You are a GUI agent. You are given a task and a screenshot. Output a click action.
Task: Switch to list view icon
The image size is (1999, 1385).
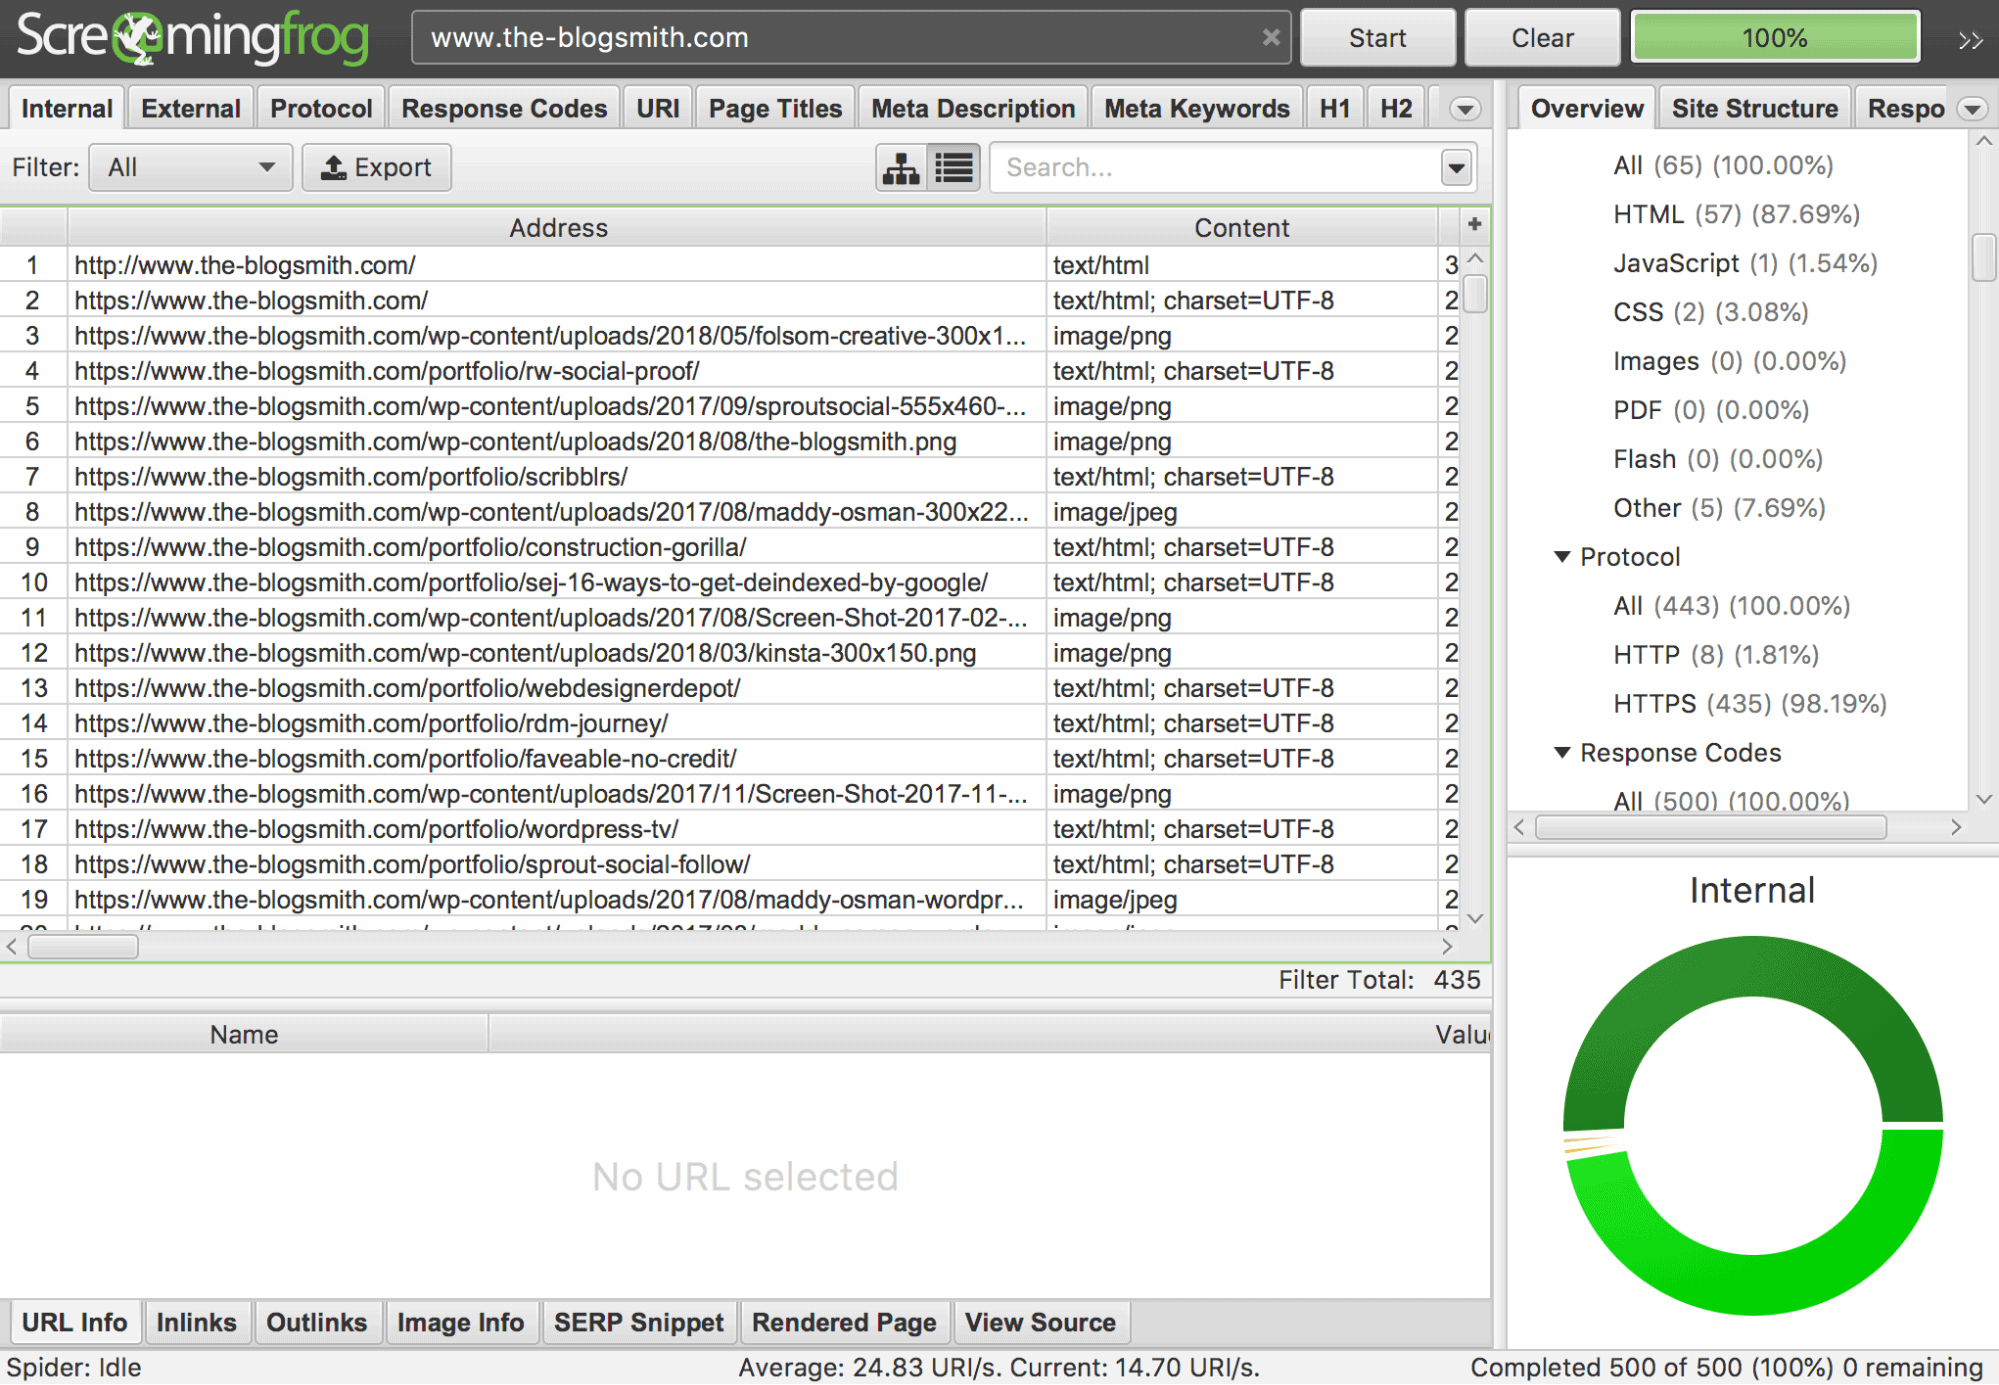[x=954, y=168]
